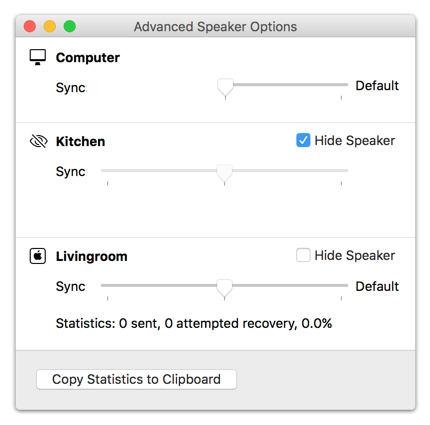
Task: Click the left end of Livingroom sync track
Action: pos(104,285)
